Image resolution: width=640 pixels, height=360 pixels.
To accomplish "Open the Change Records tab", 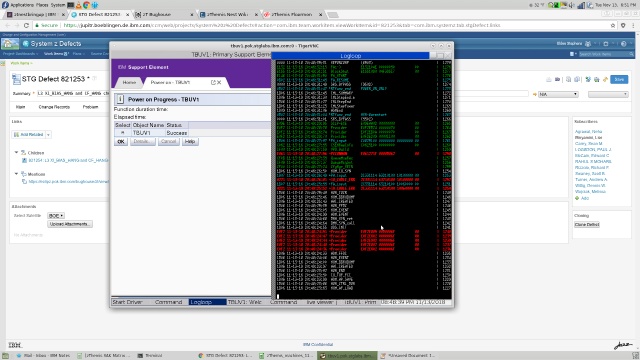I will [x=54, y=107].
